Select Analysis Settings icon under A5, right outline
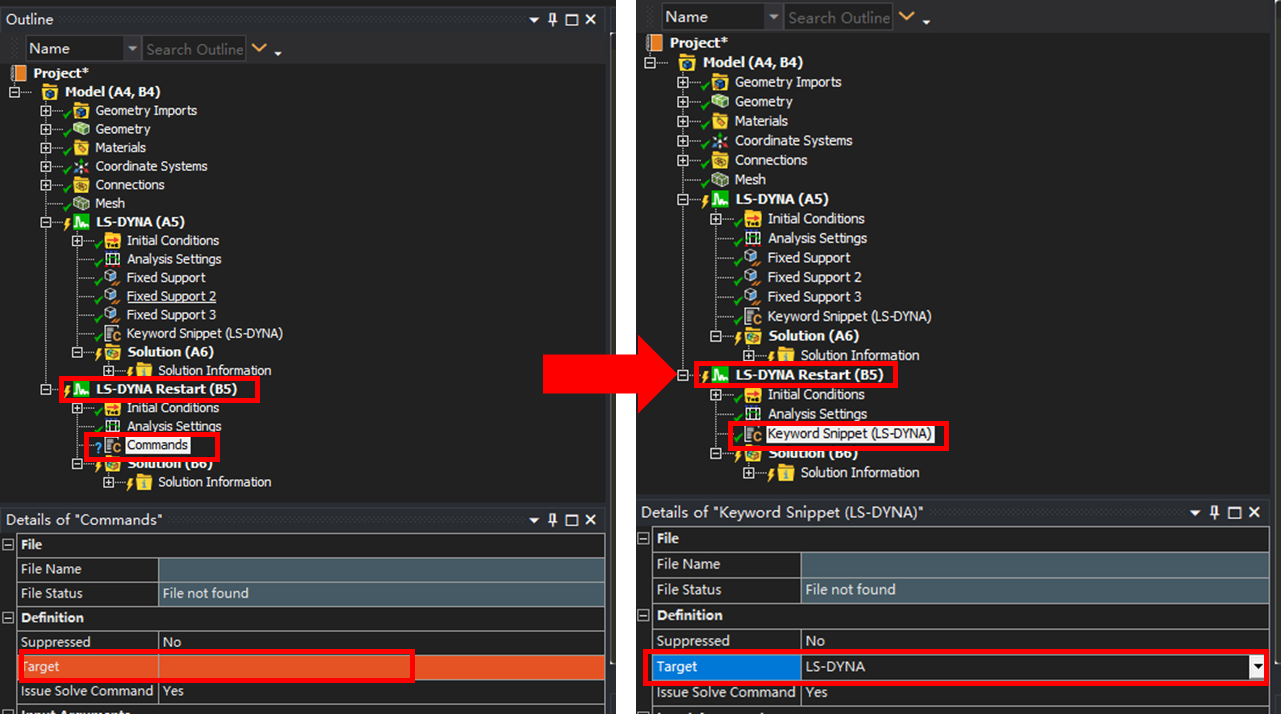The height and width of the screenshot is (714, 1281). click(753, 238)
